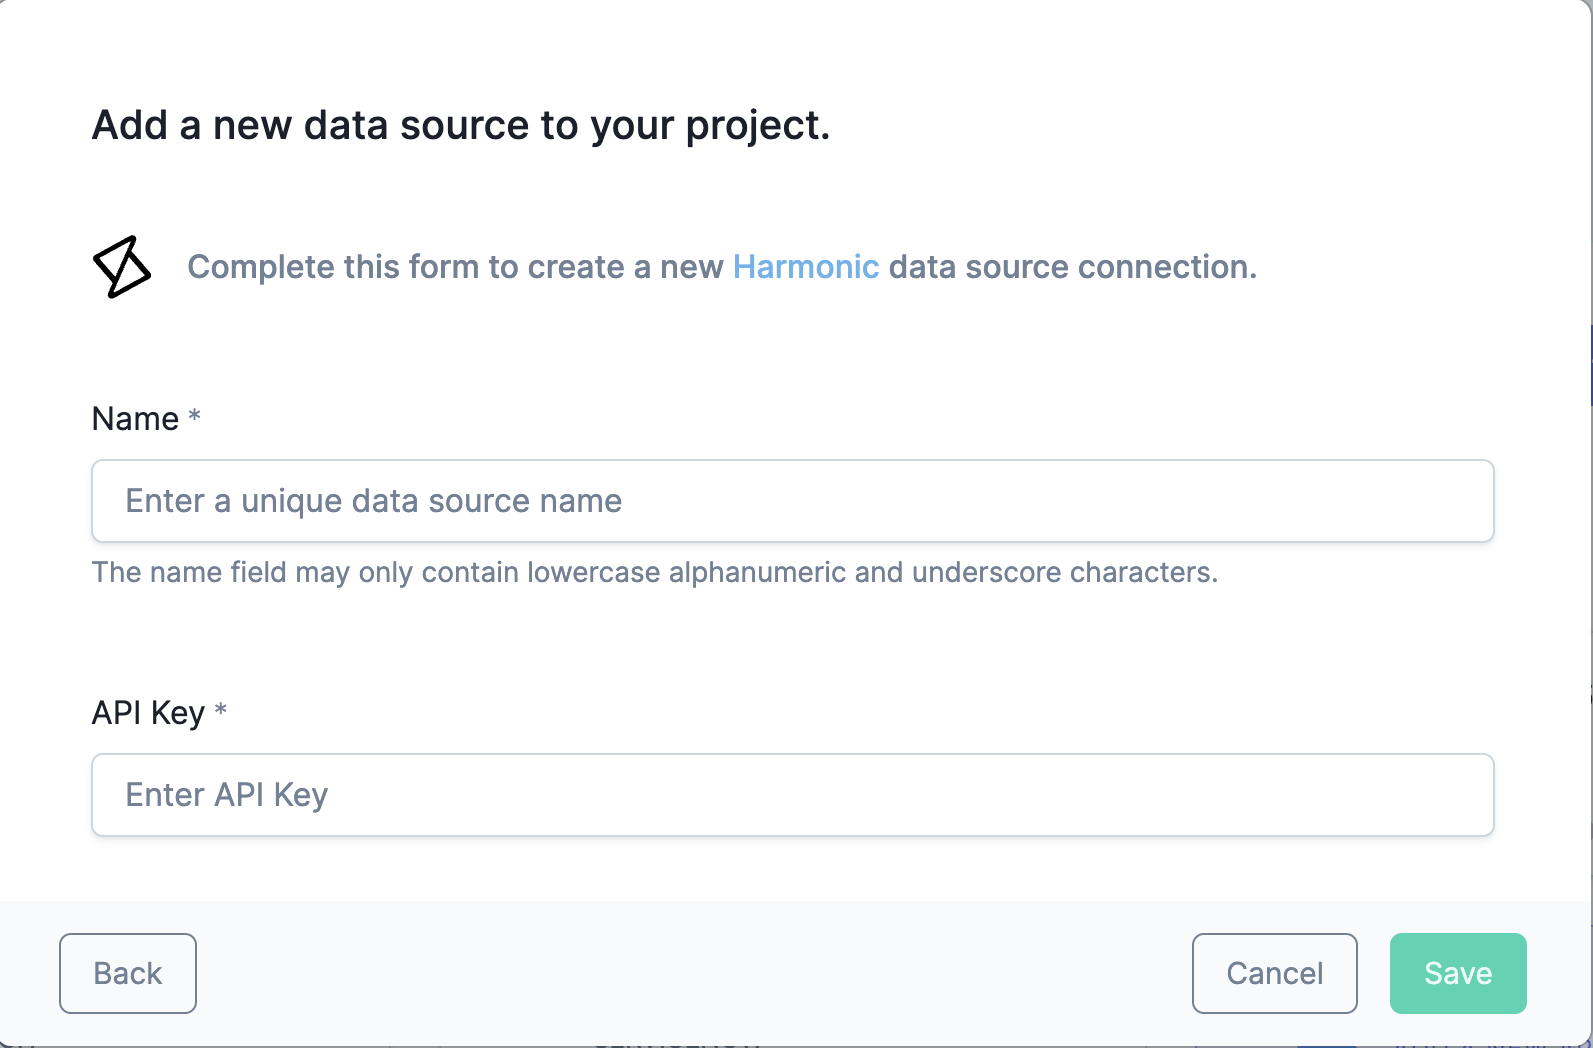Focus the API Key input field

[x=793, y=795]
